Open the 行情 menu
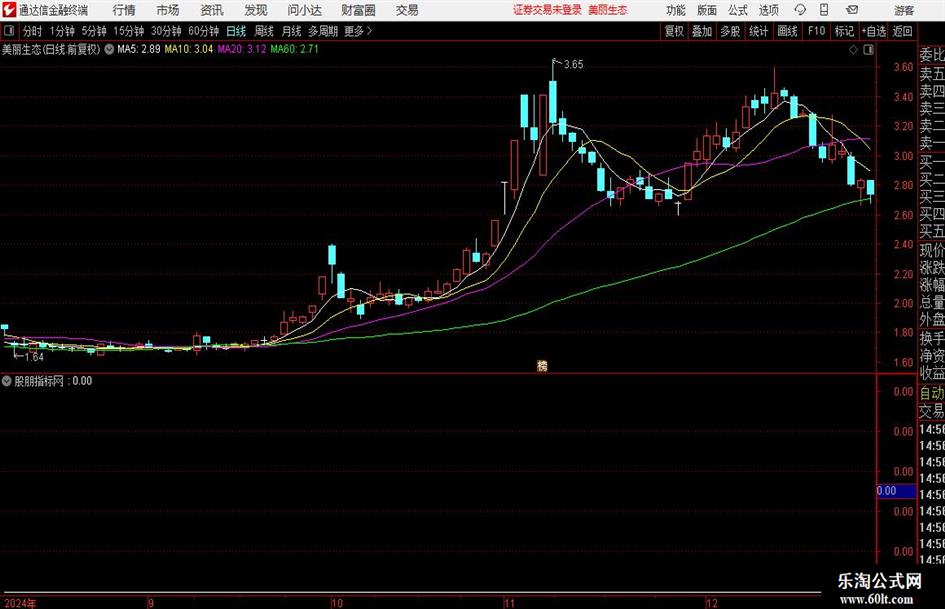 coord(124,10)
